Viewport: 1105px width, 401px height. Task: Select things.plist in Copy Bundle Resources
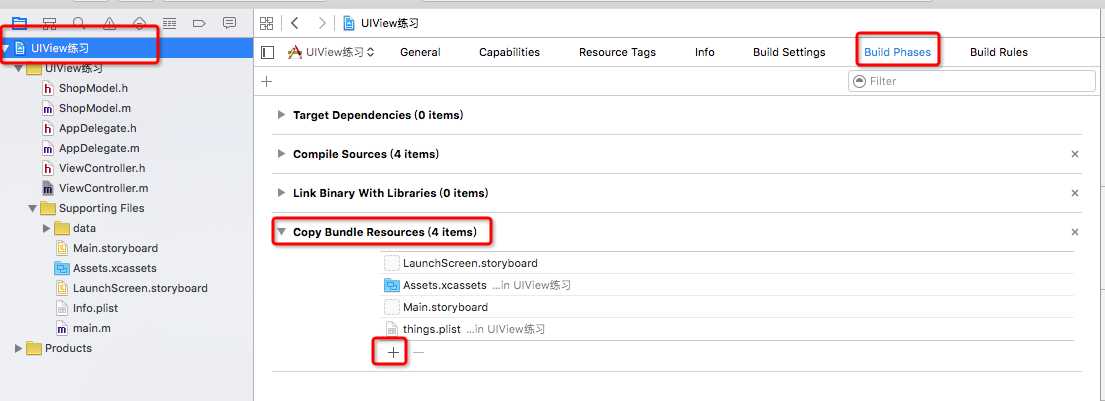(728, 329)
